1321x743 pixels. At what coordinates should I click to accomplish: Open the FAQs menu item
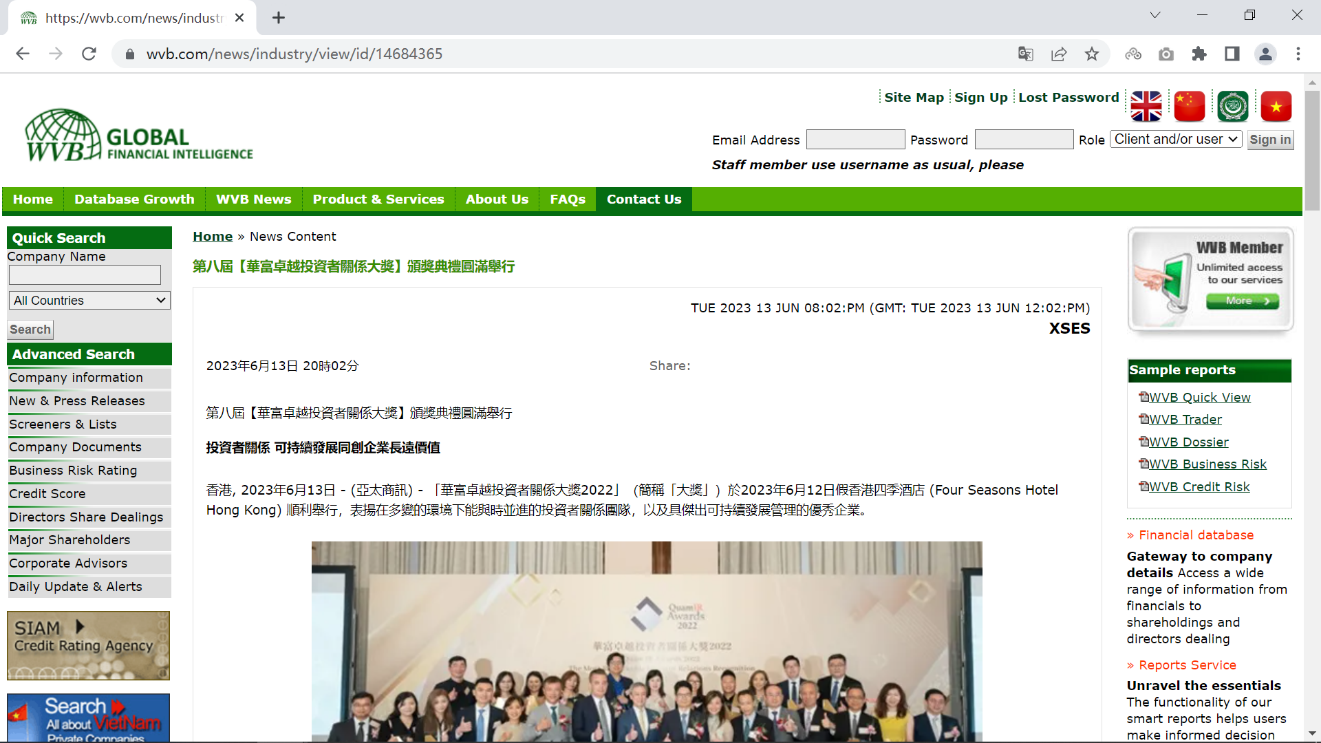click(568, 199)
